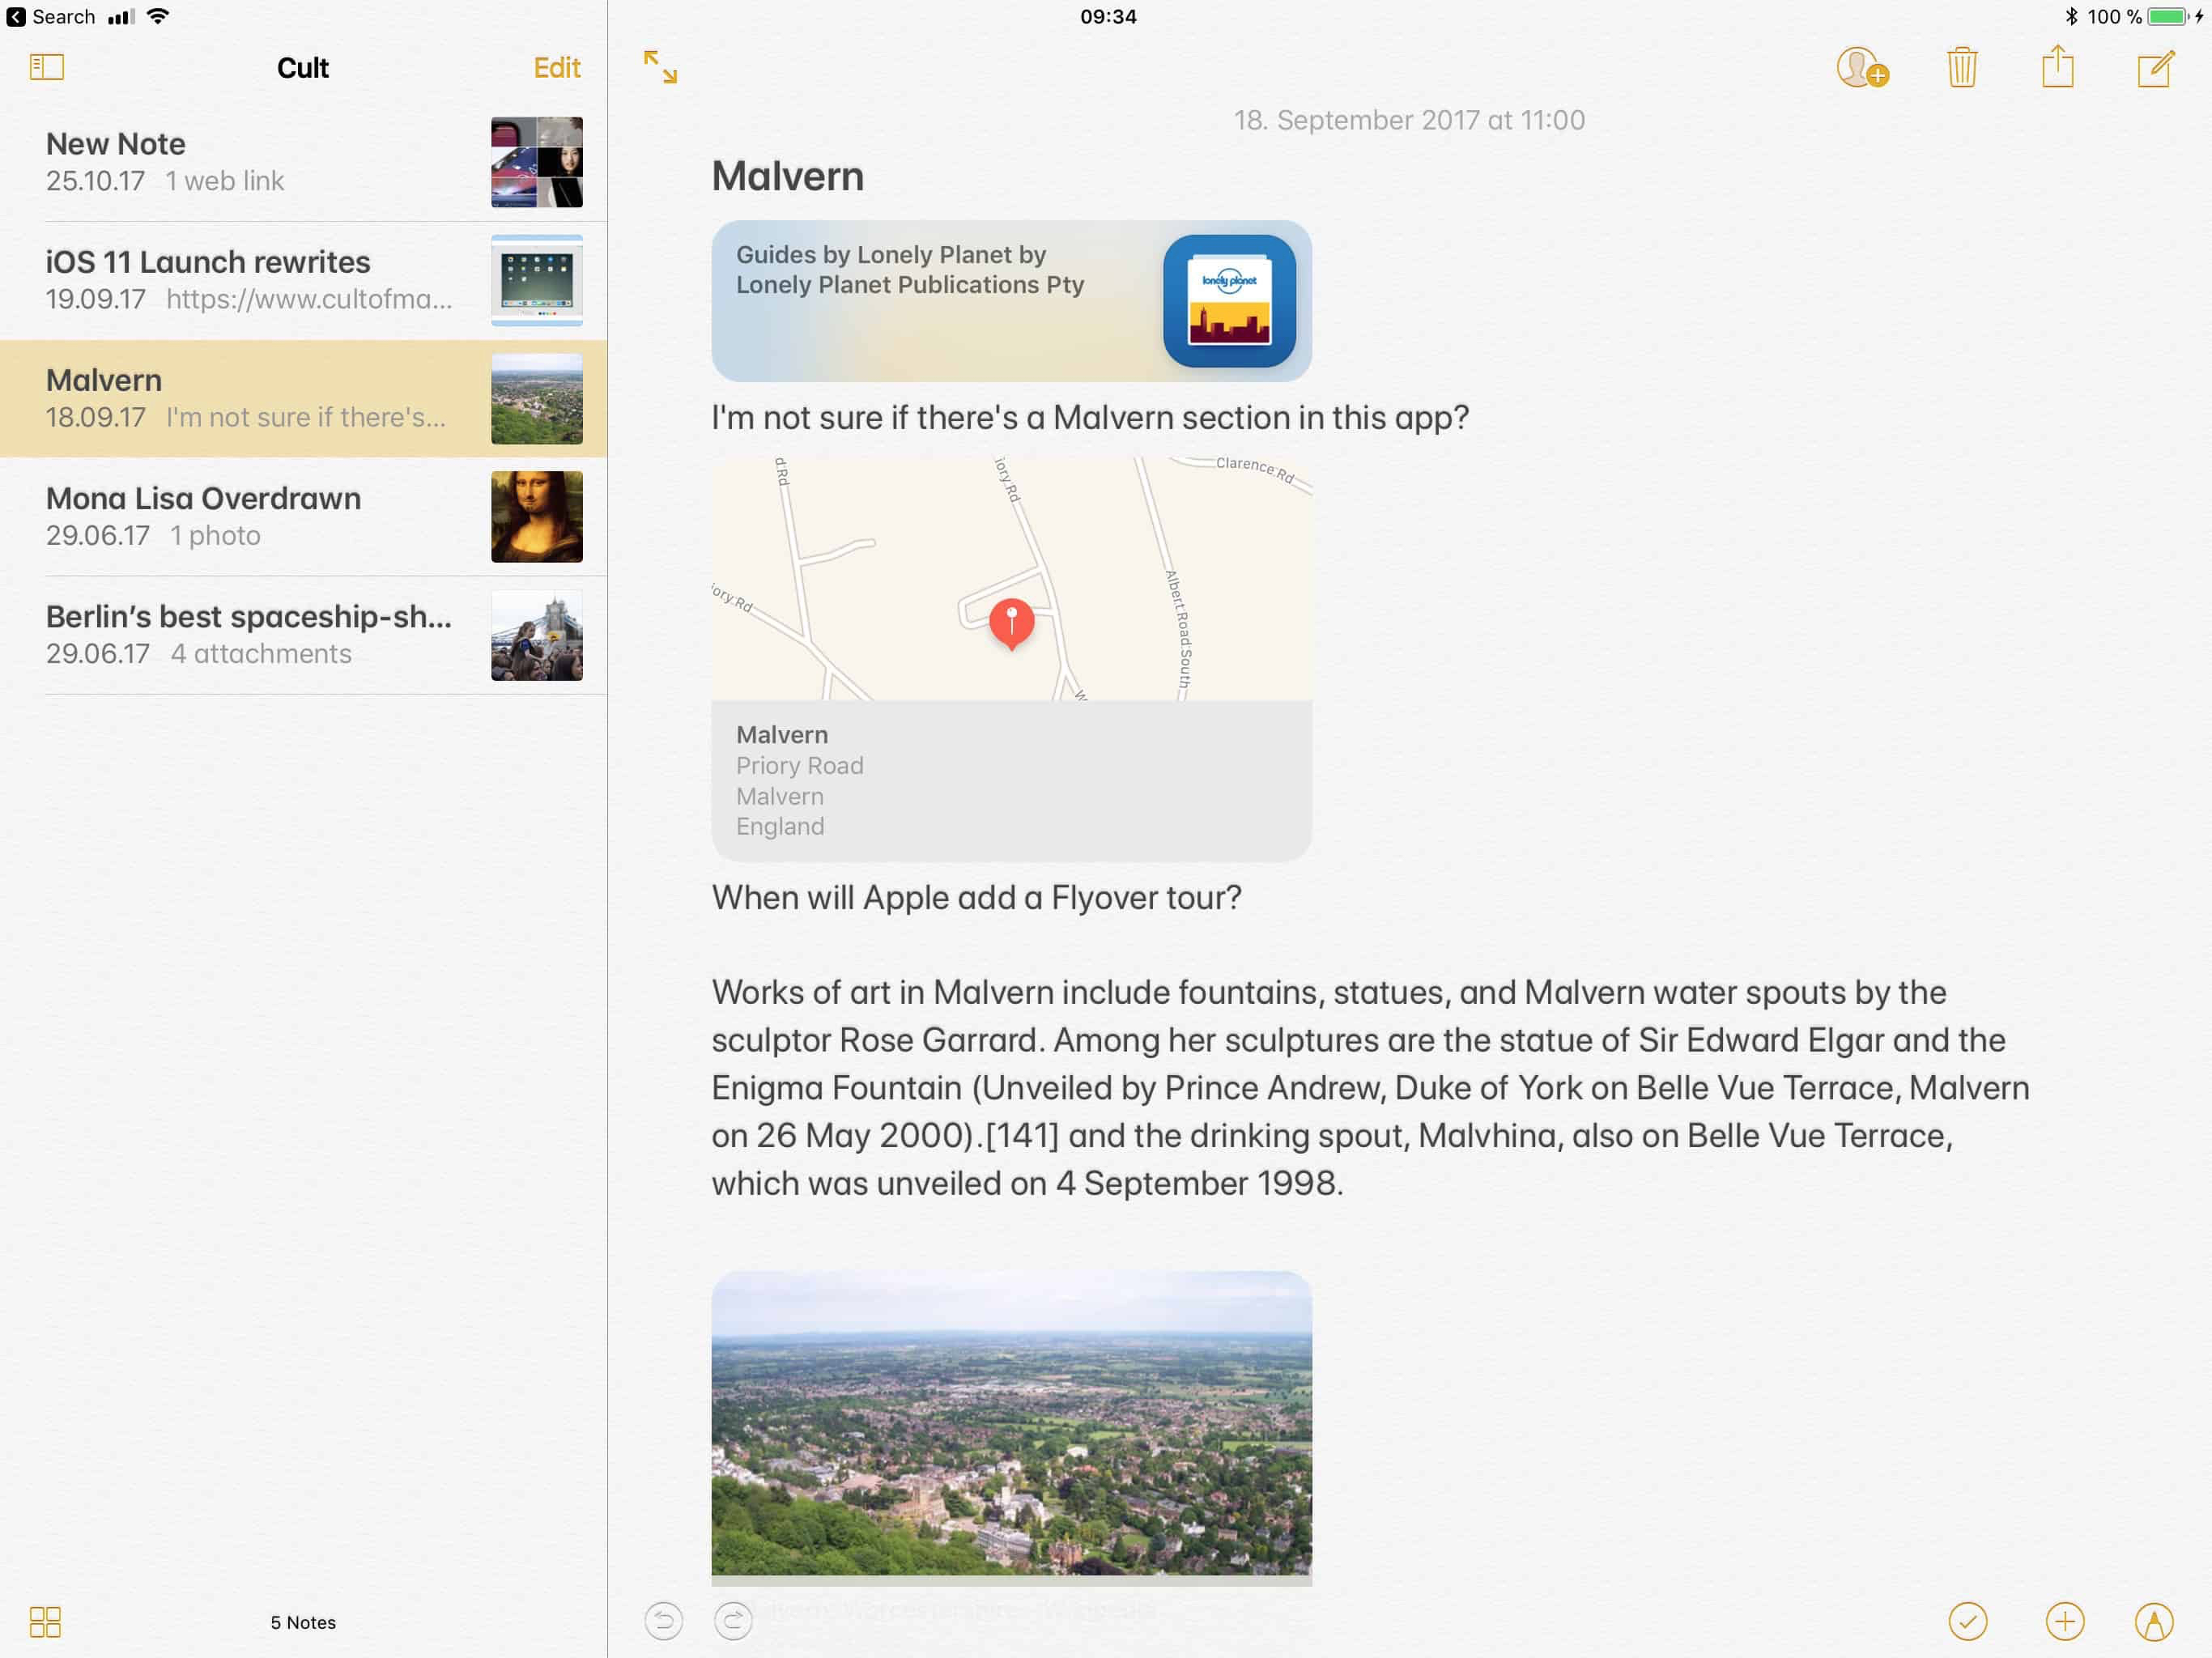Delete note with the trash icon
Viewport: 2212px width, 1658px height.
(1961, 68)
